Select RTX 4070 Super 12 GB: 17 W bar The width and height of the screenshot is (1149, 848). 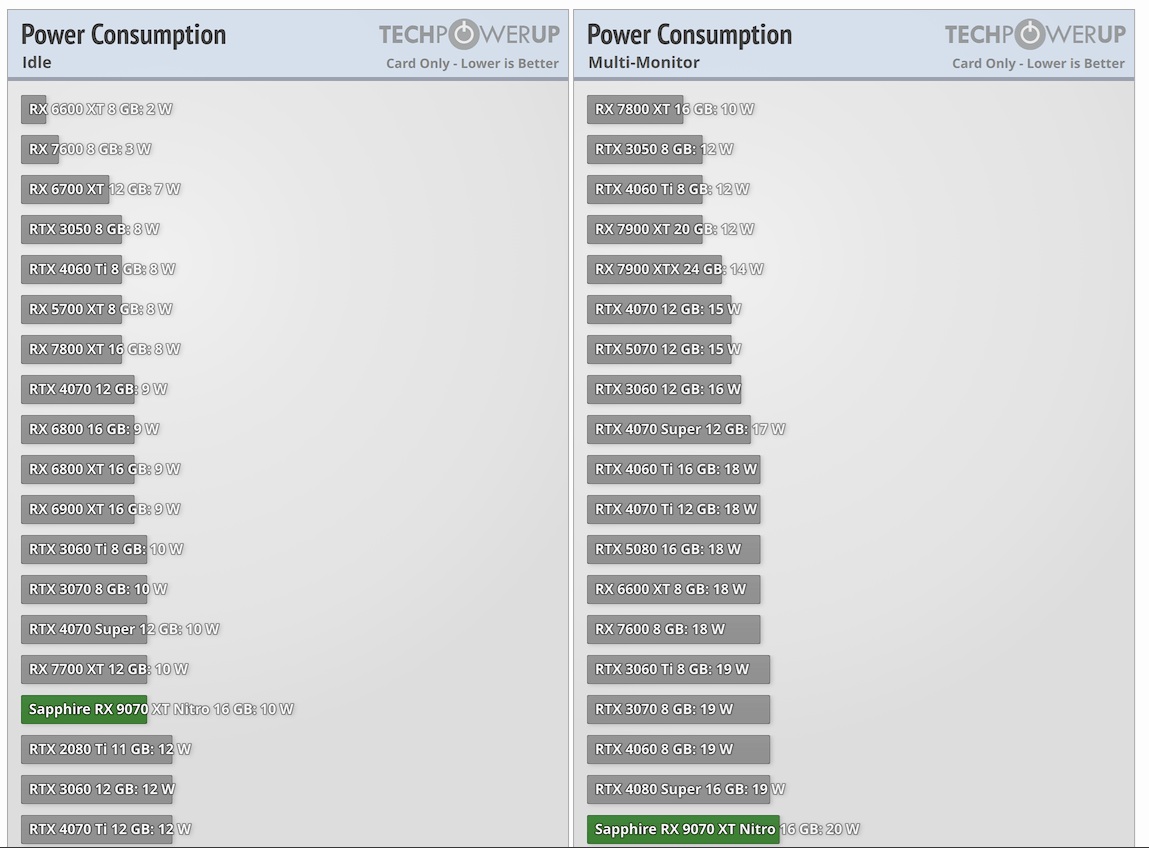669,429
